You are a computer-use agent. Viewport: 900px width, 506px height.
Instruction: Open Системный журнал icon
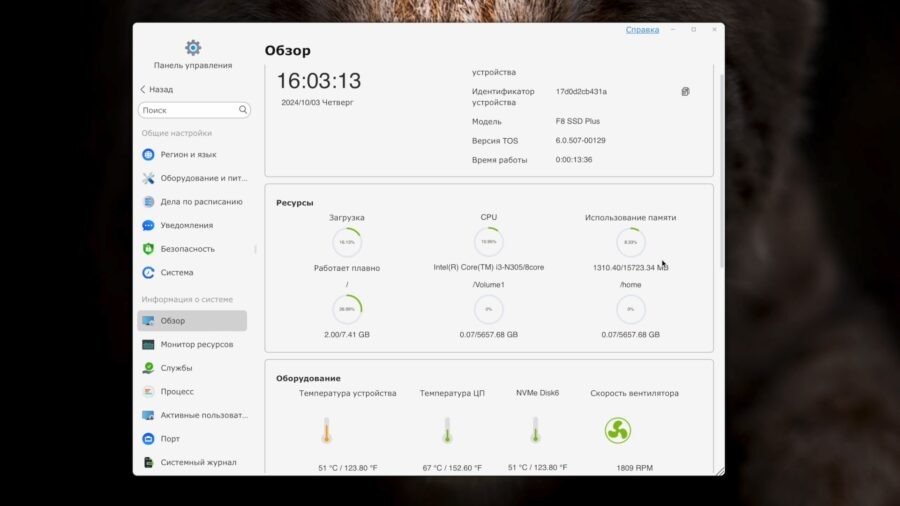[148, 462]
